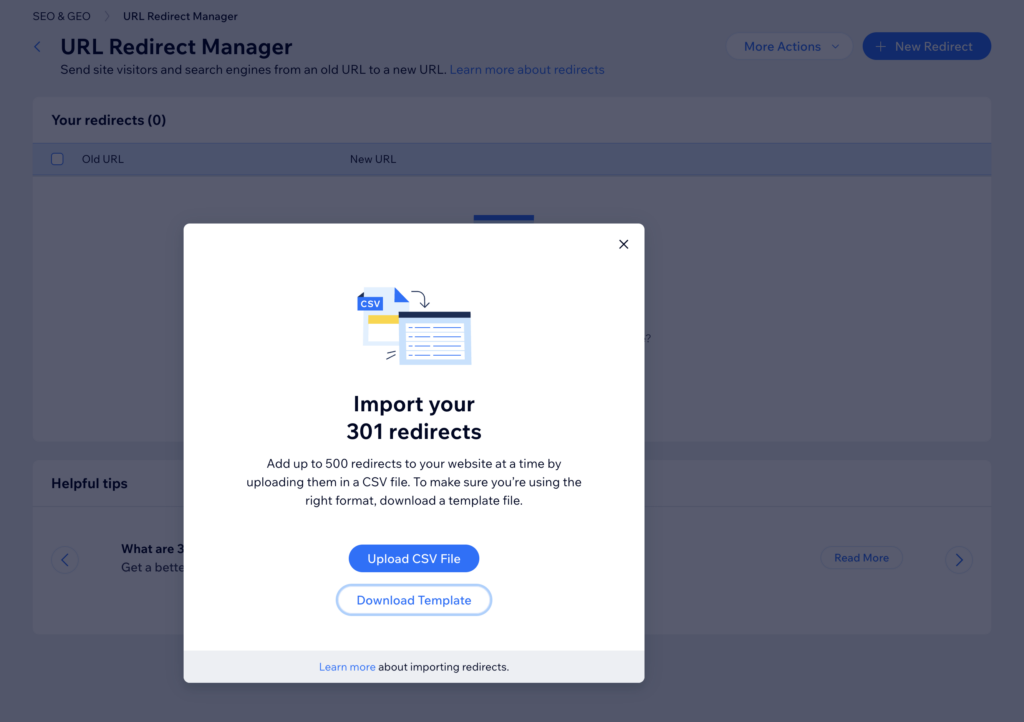Viewport: 1024px width, 722px height.
Task: Click the Upload CSV File button
Action: [413, 558]
